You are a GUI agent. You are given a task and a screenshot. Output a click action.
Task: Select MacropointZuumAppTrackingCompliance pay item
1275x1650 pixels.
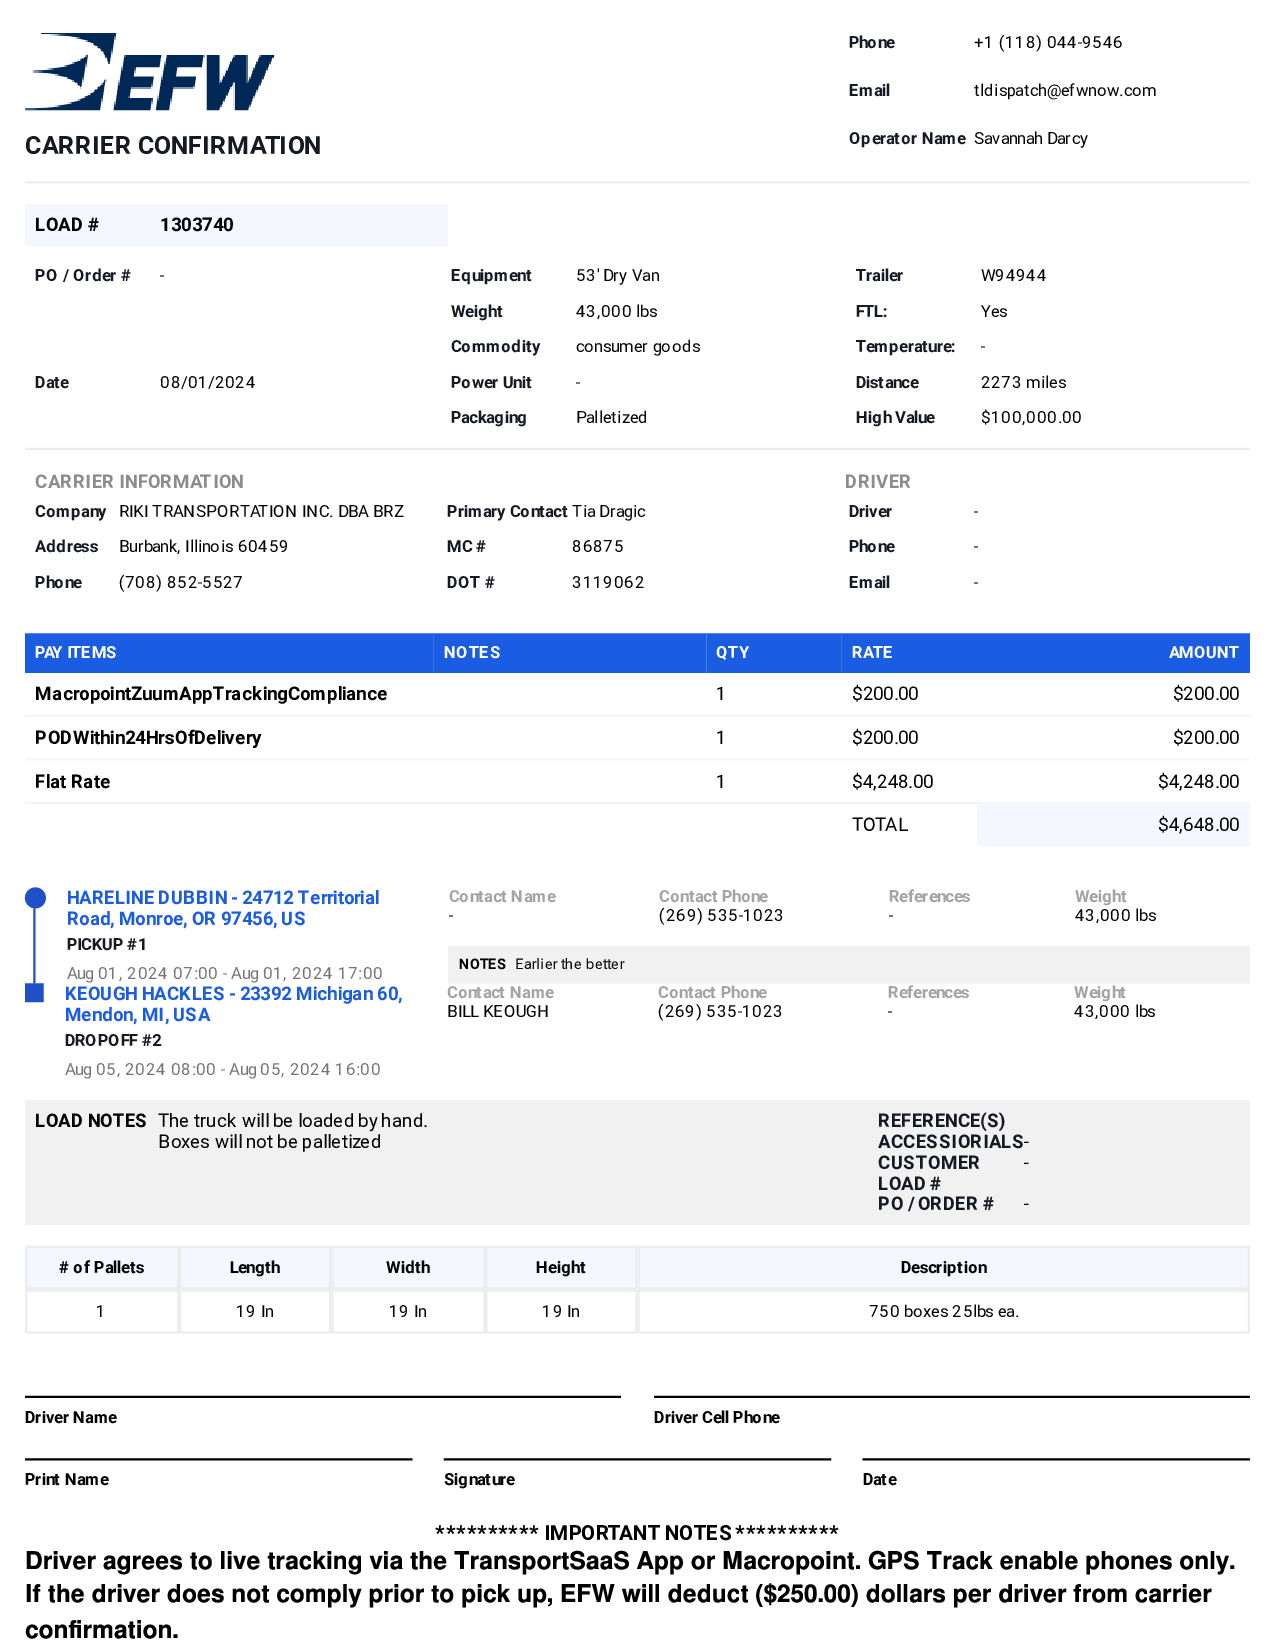click(211, 694)
